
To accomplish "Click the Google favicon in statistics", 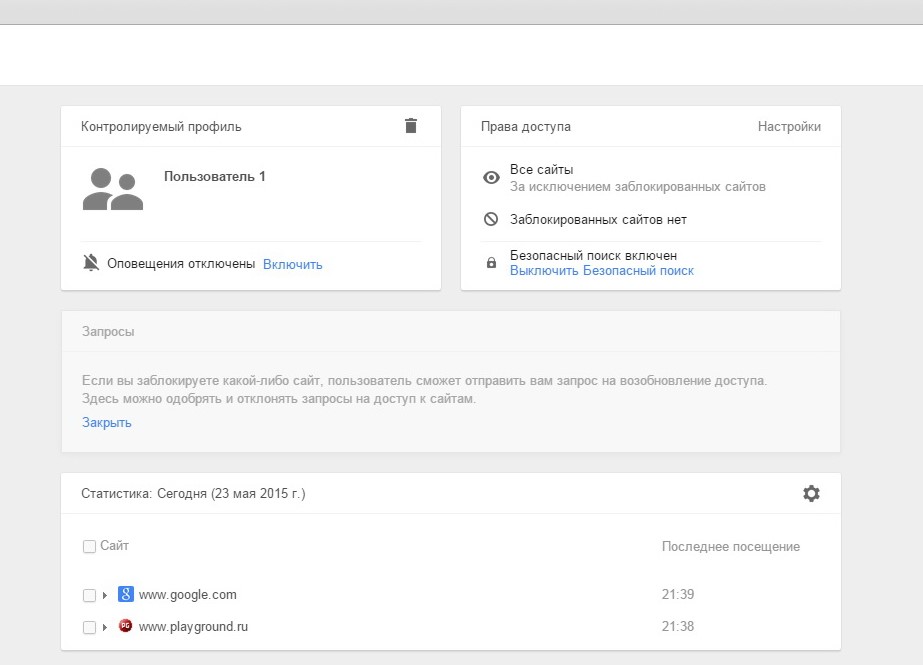I will pyautogui.click(x=125, y=594).
